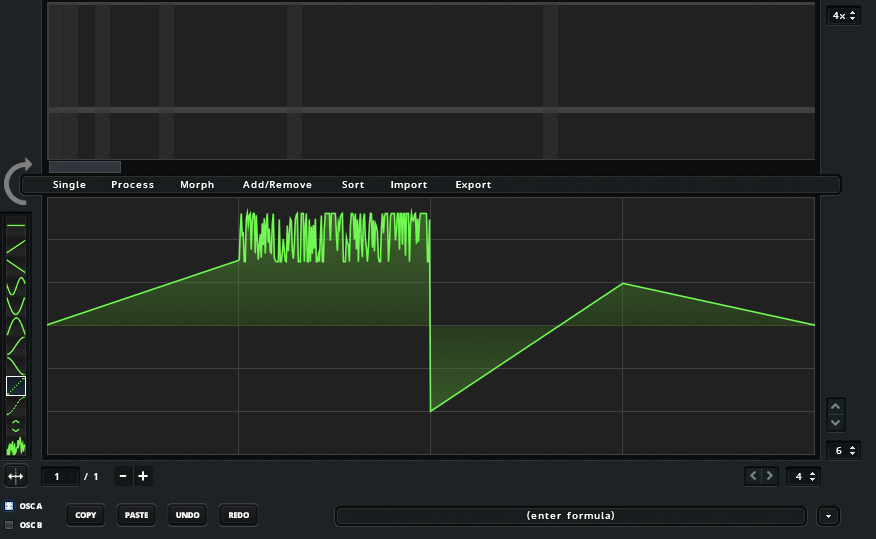Image resolution: width=876 pixels, height=539 pixels.
Task: Open the Import menu
Action: coord(409,185)
